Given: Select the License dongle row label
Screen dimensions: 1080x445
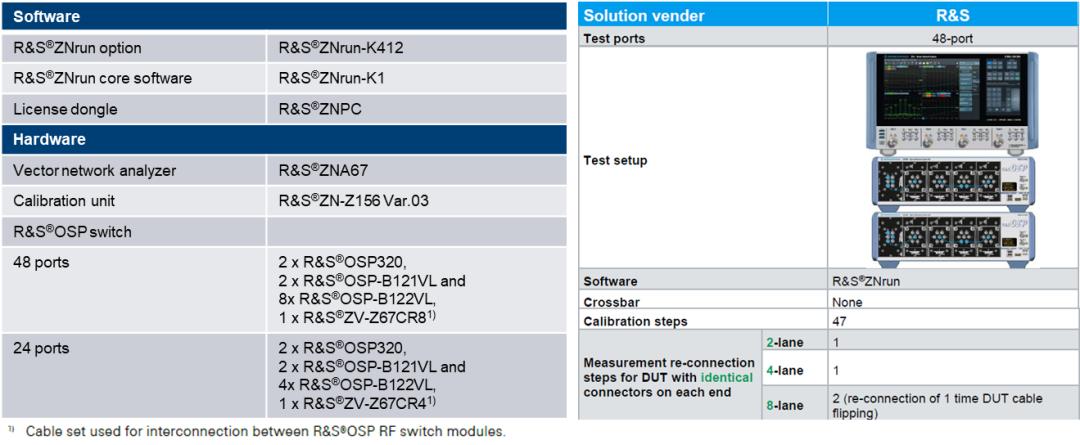Looking at the screenshot, I should click(x=65, y=108).
